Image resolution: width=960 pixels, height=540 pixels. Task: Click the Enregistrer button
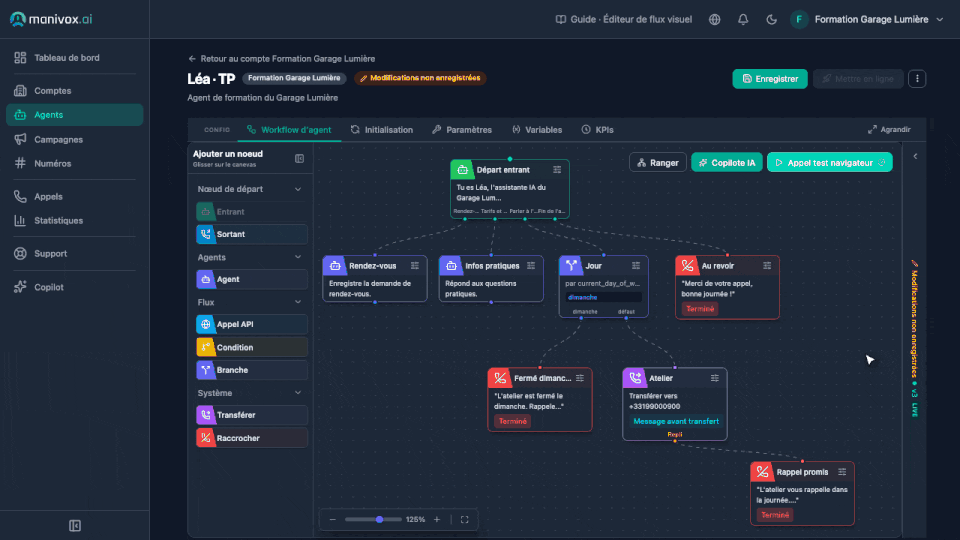(770, 78)
